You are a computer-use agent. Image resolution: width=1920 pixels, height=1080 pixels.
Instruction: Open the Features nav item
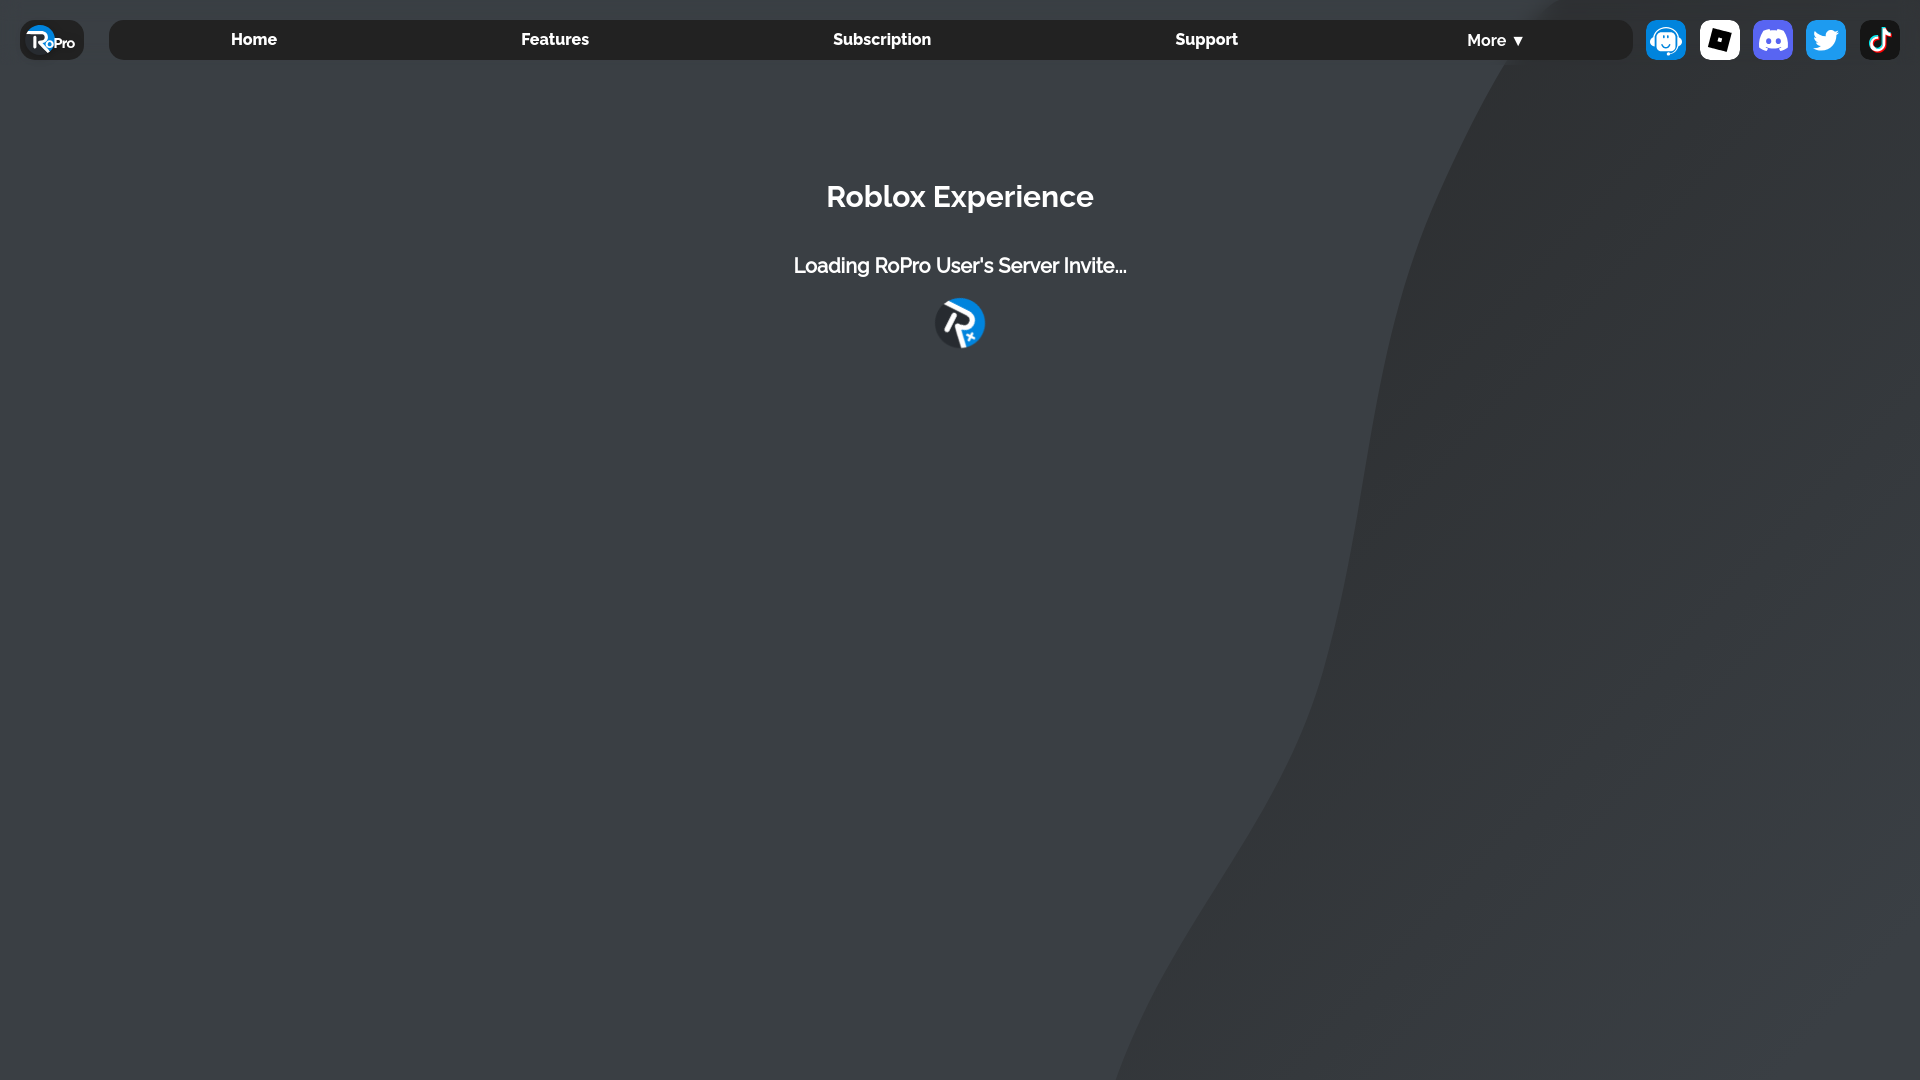[x=555, y=40]
